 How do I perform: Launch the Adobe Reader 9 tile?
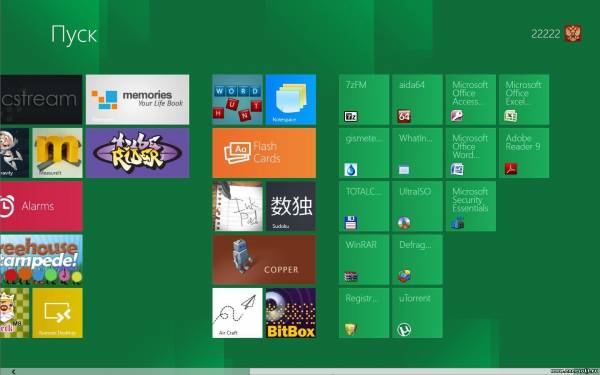524,153
